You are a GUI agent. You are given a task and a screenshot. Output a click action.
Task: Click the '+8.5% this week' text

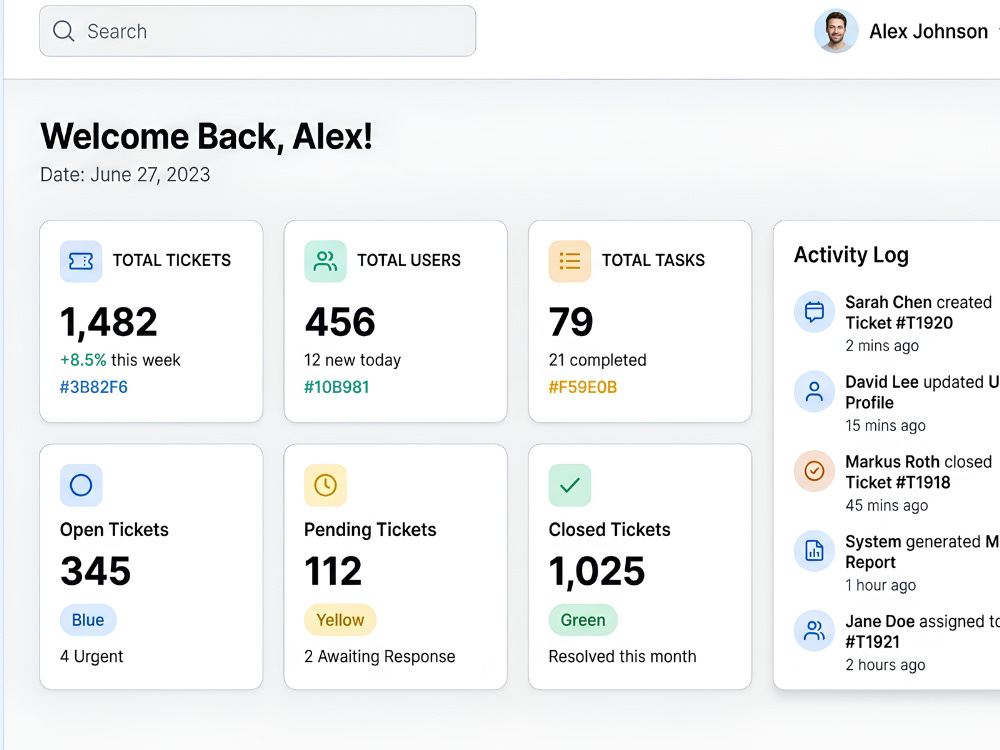[120, 360]
